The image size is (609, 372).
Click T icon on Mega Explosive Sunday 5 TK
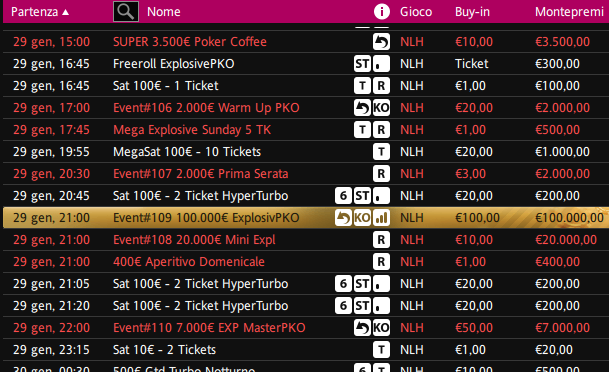[362, 130]
